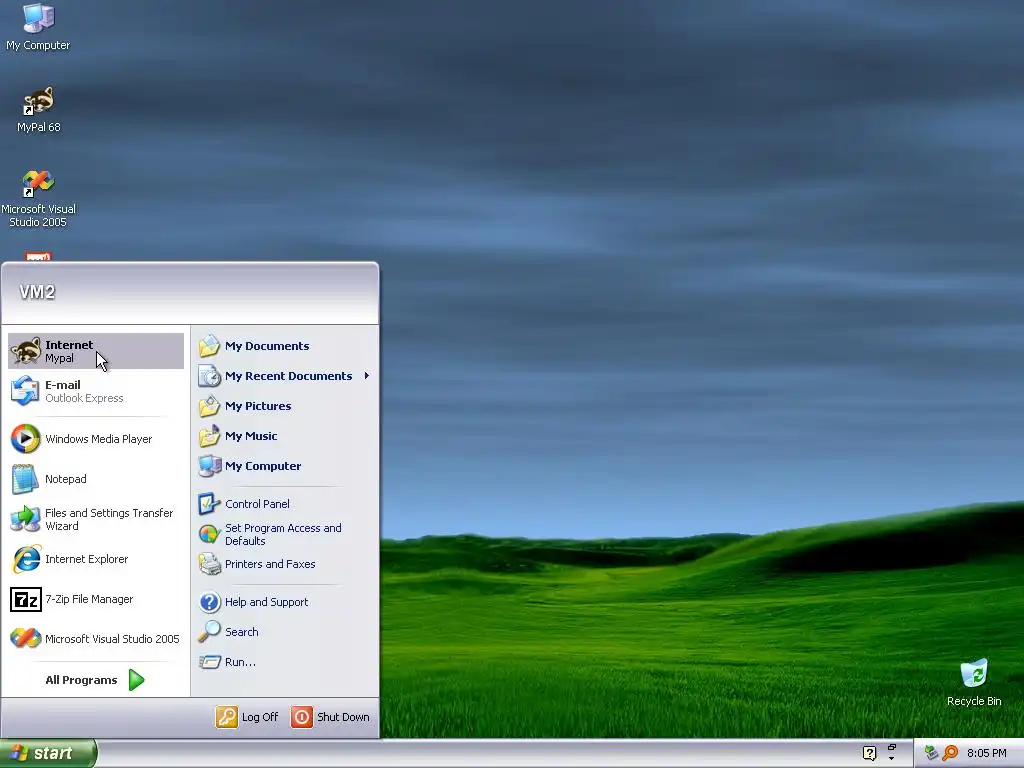Click the taskbar help question-mark icon
The width and height of the screenshot is (1024, 768).
click(x=869, y=753)
